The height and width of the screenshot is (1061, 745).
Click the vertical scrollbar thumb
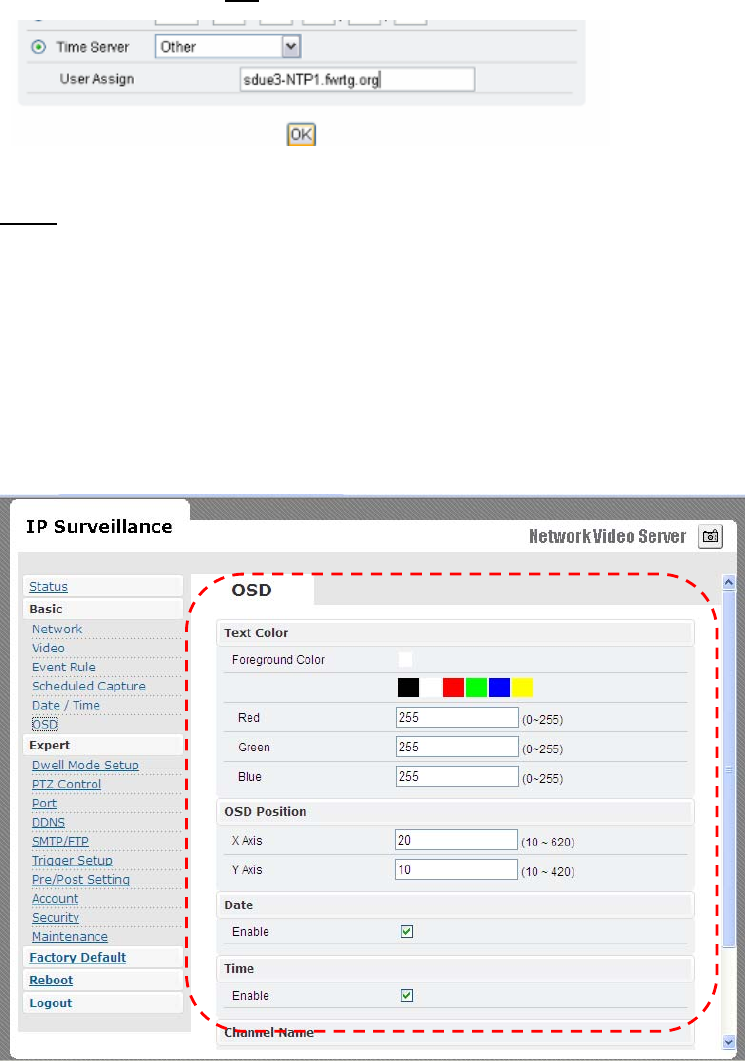729,769
